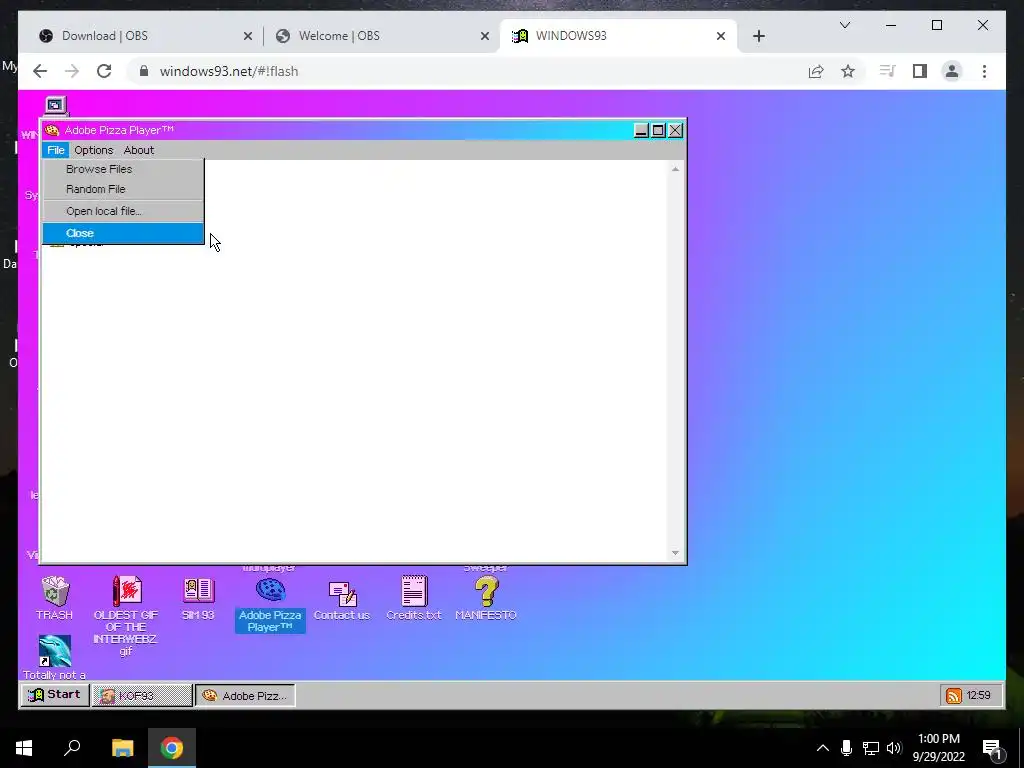Close the Download | OBS tab
1024x768 pixels.
pos(248,37)
